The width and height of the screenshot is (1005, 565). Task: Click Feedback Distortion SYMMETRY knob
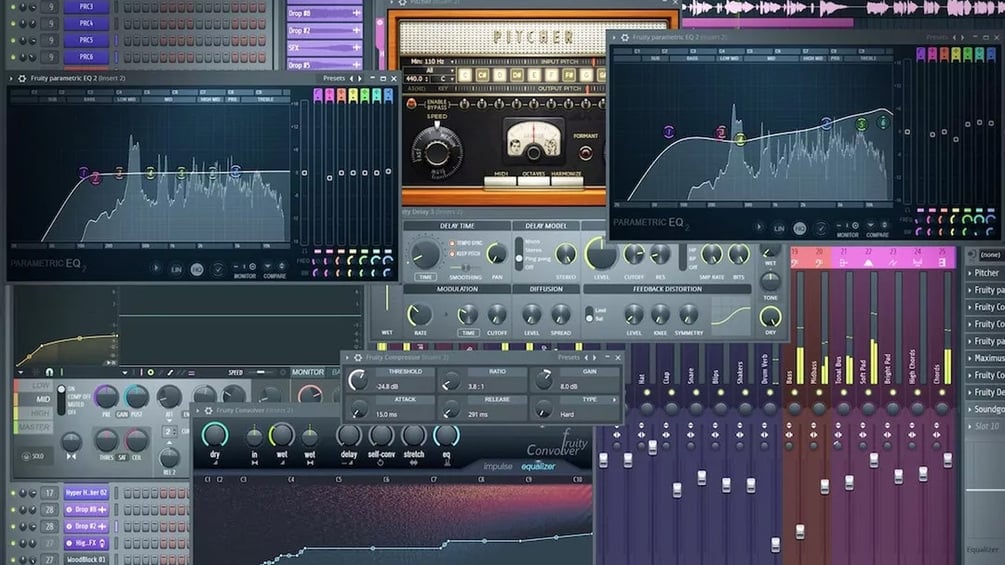click(x=688, y=315)
